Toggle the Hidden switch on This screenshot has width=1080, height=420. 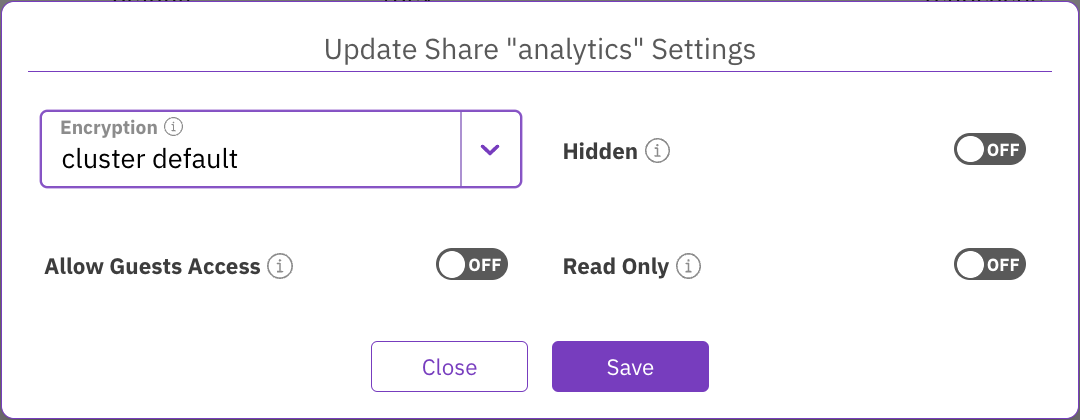click(990, 151)
